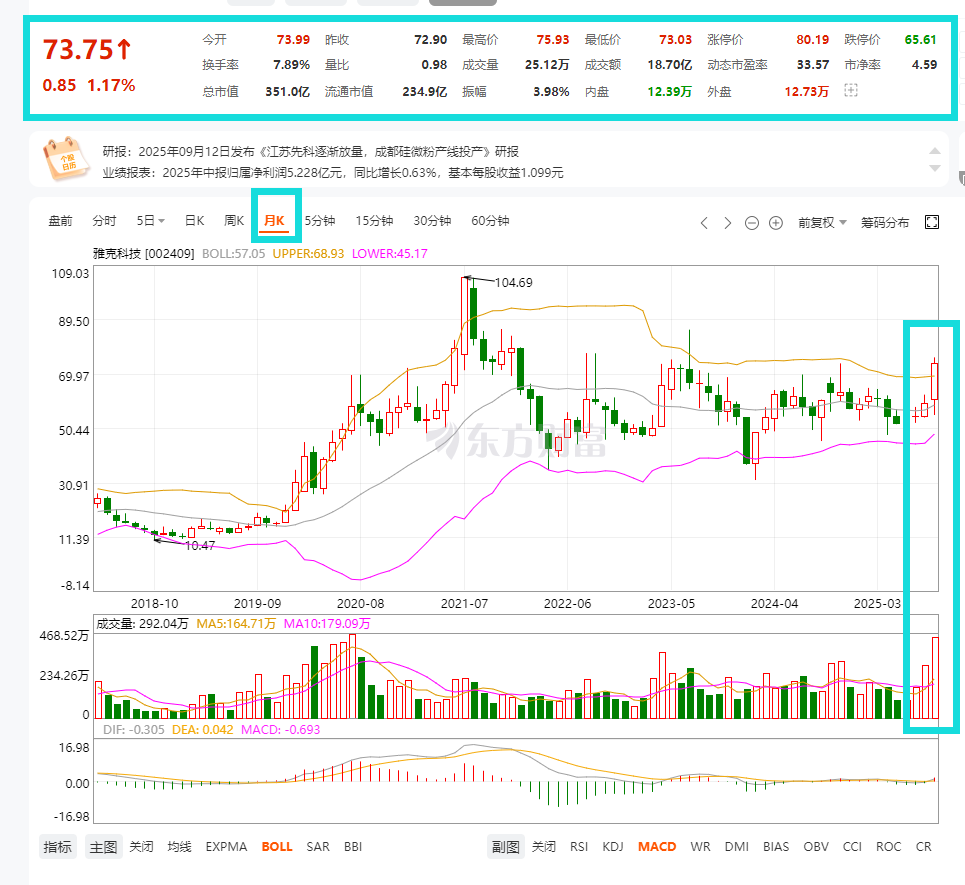Click the 成交量: 292.04万 label

click(142, 623)
